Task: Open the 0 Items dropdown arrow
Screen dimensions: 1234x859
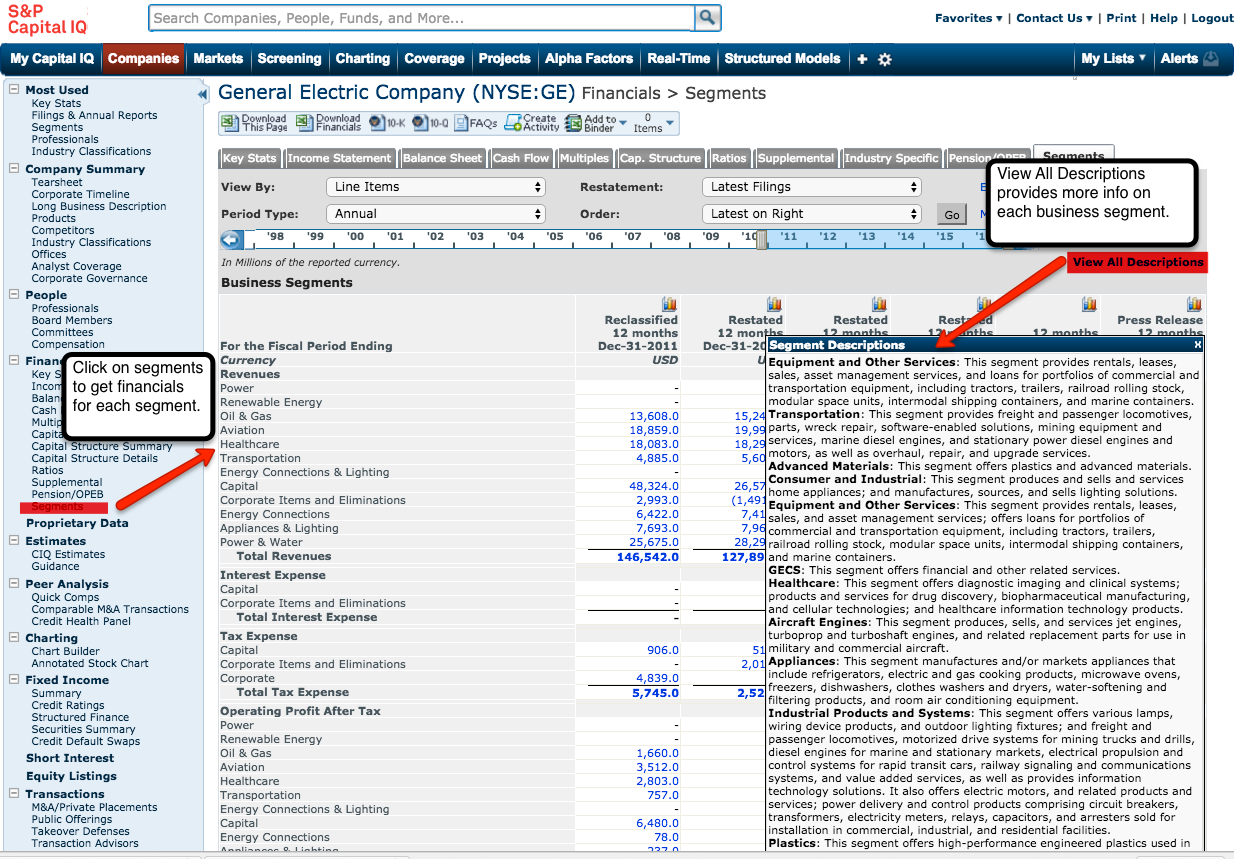Action: [x=670, y=123]
